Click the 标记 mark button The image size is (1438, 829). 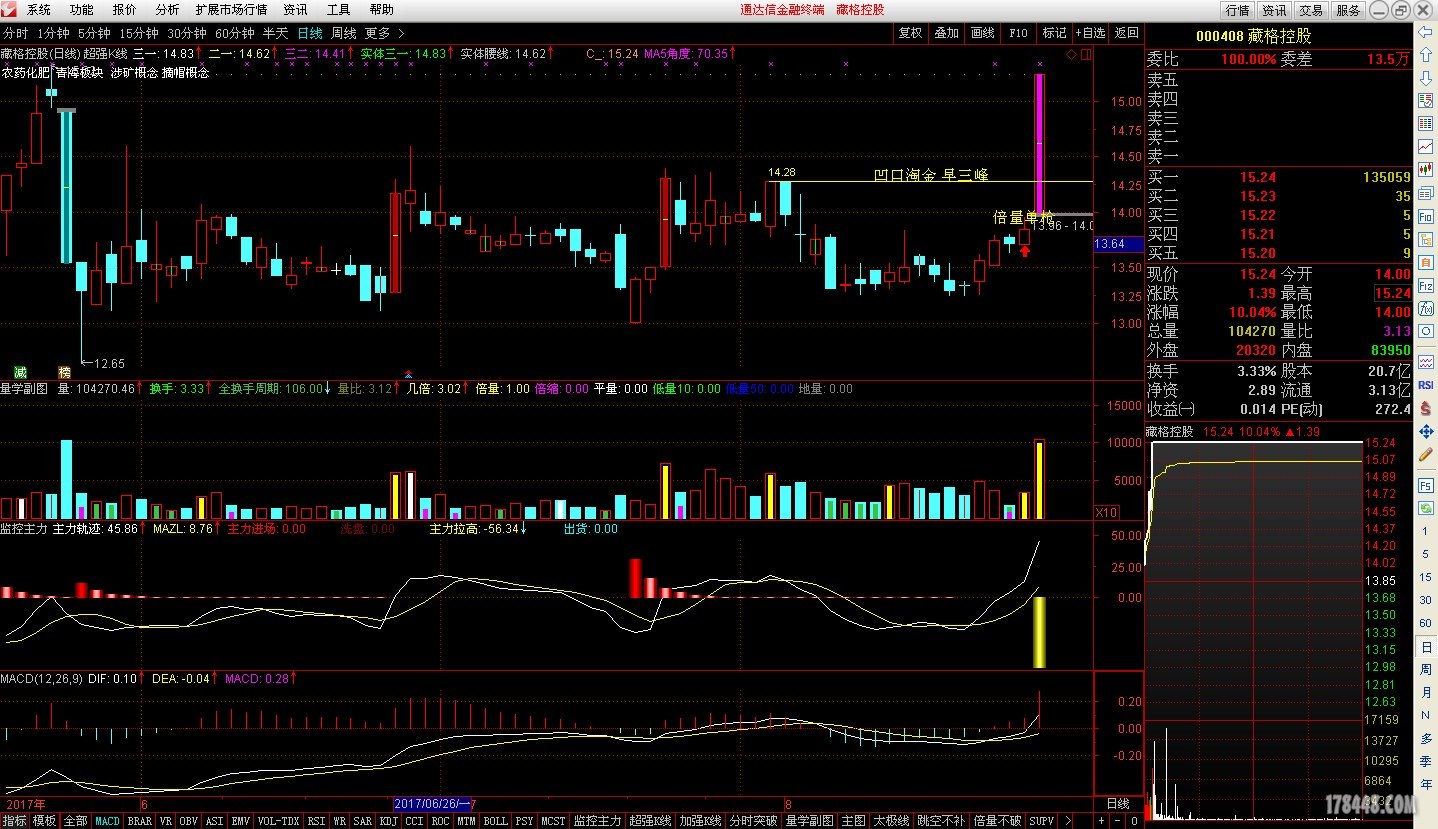click(x=1054, y=33)
